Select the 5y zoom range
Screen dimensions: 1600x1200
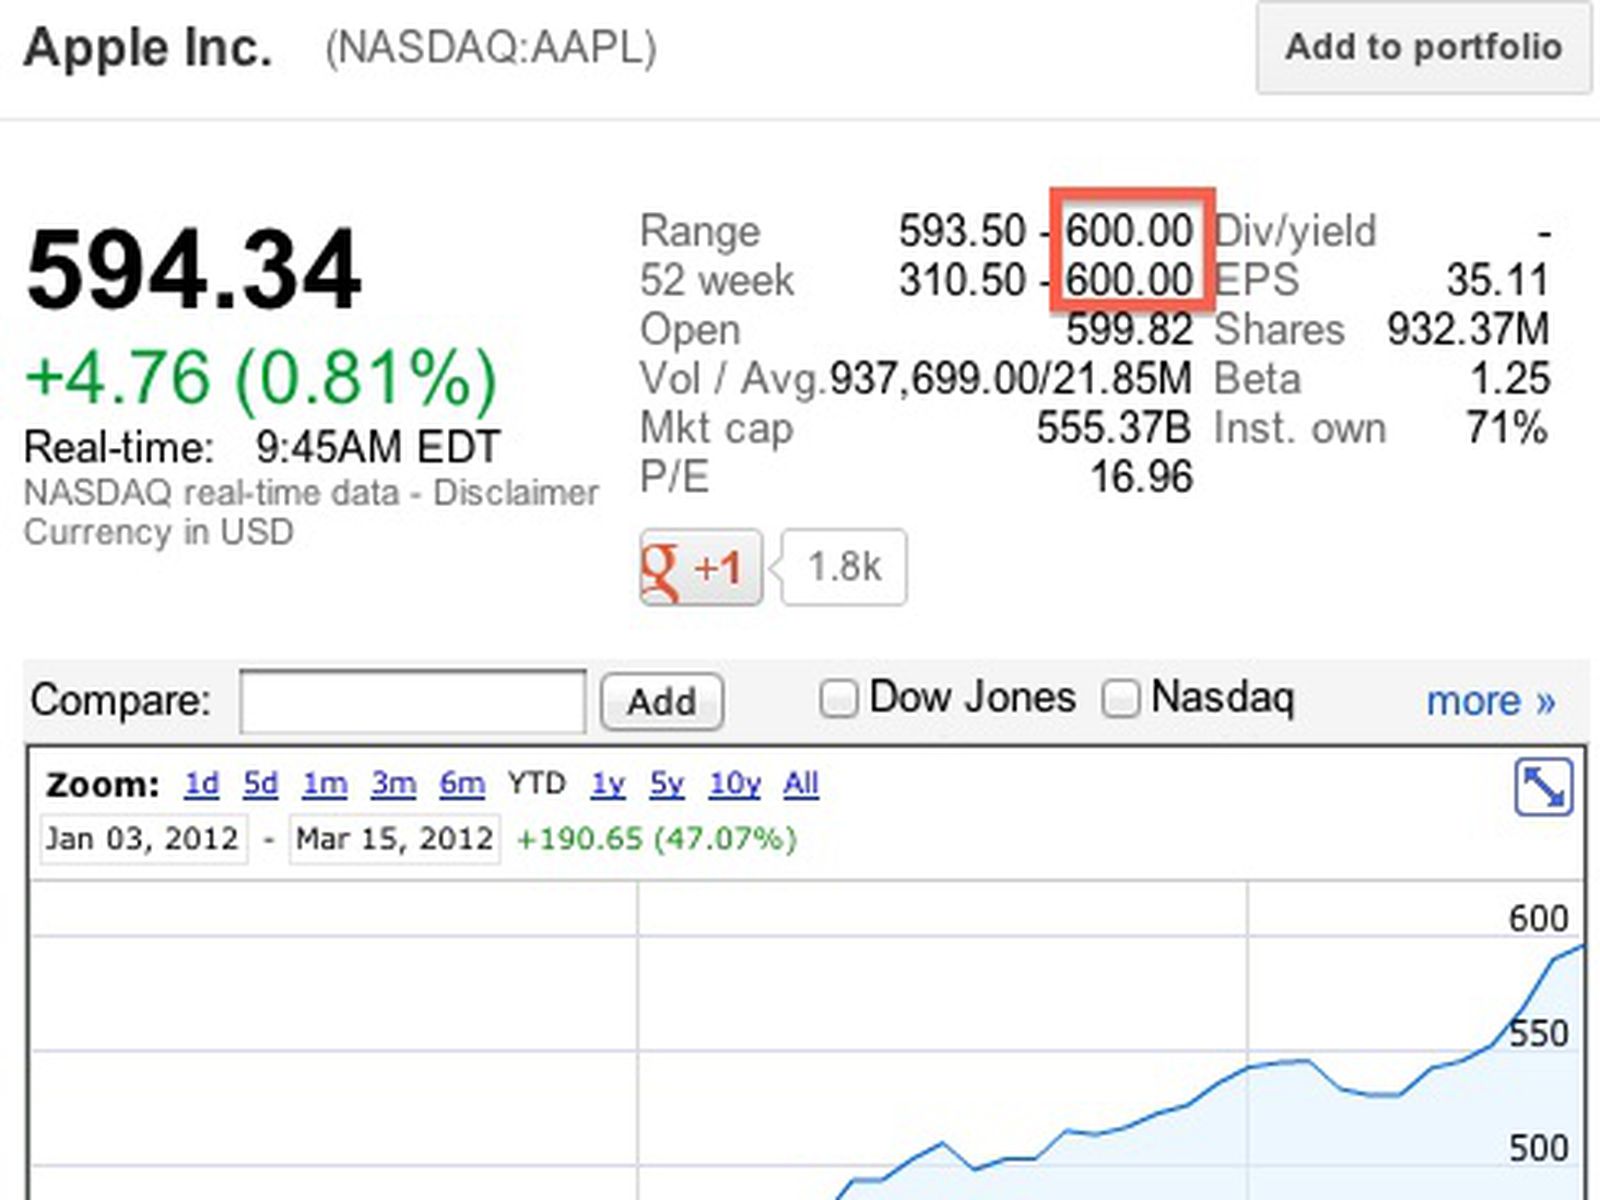coord(666,784)
